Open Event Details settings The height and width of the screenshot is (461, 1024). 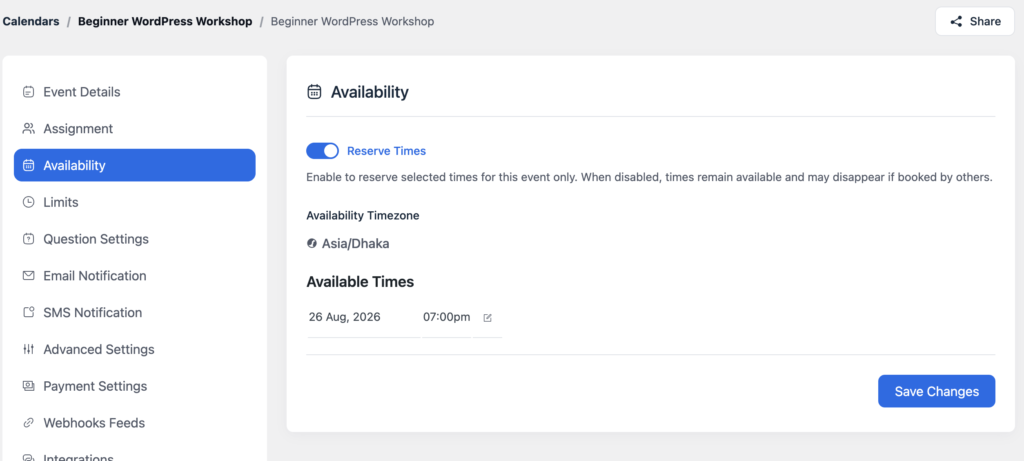(x=135, y=92)
